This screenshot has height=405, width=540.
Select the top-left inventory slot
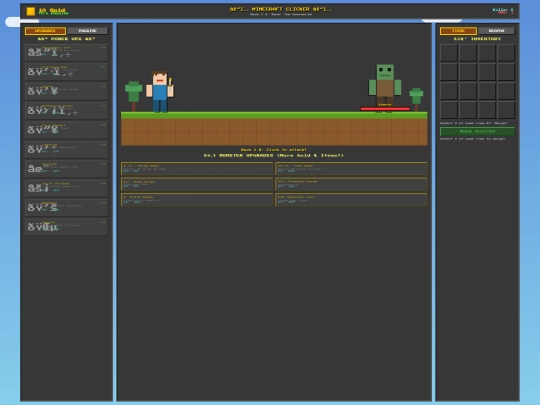(x=449, y=53)
